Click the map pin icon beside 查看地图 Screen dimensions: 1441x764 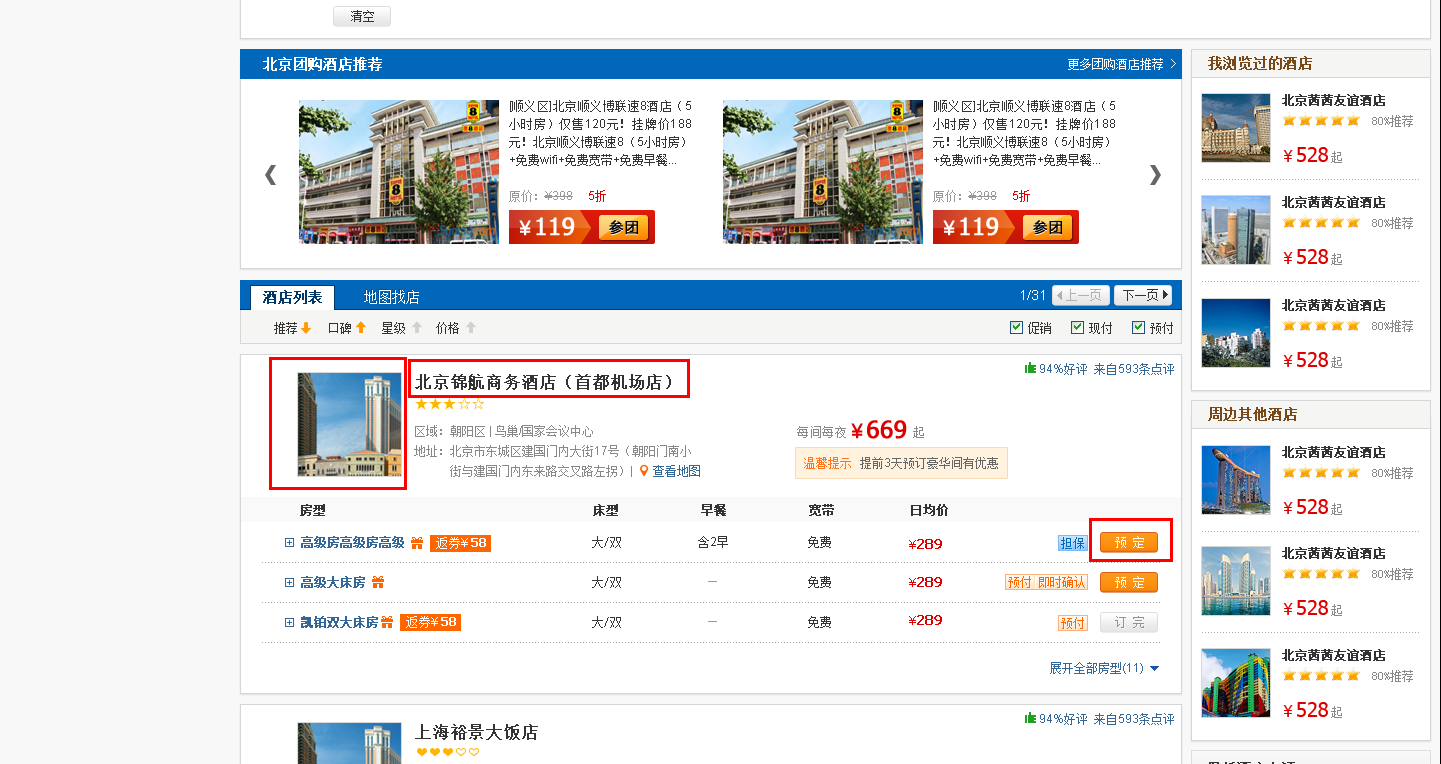tap(644, 471)
